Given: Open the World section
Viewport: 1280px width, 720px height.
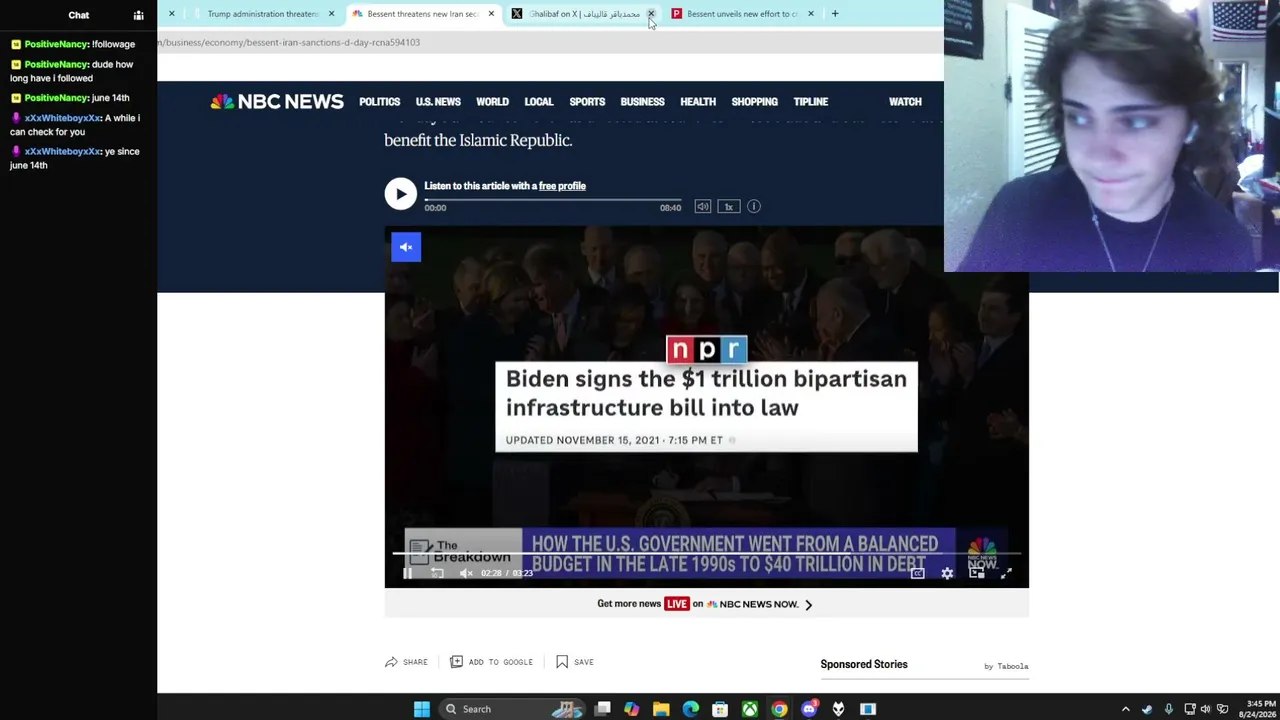Looking at the screenshot, I should click(492, 102).
